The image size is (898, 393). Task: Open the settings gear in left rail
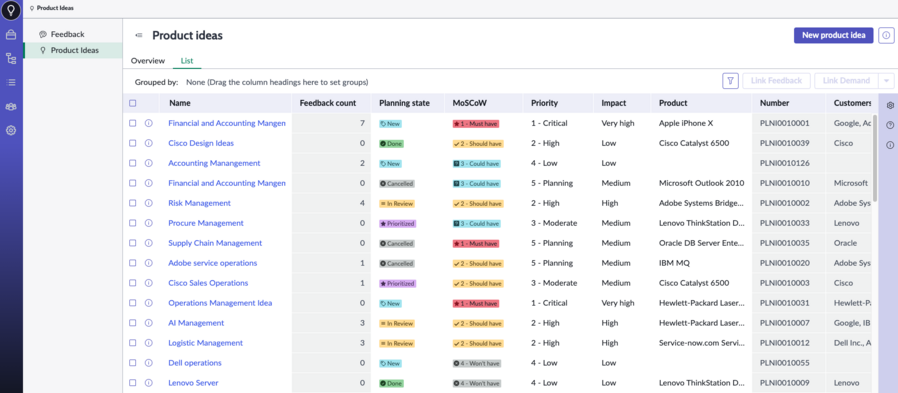pos(11,131)
